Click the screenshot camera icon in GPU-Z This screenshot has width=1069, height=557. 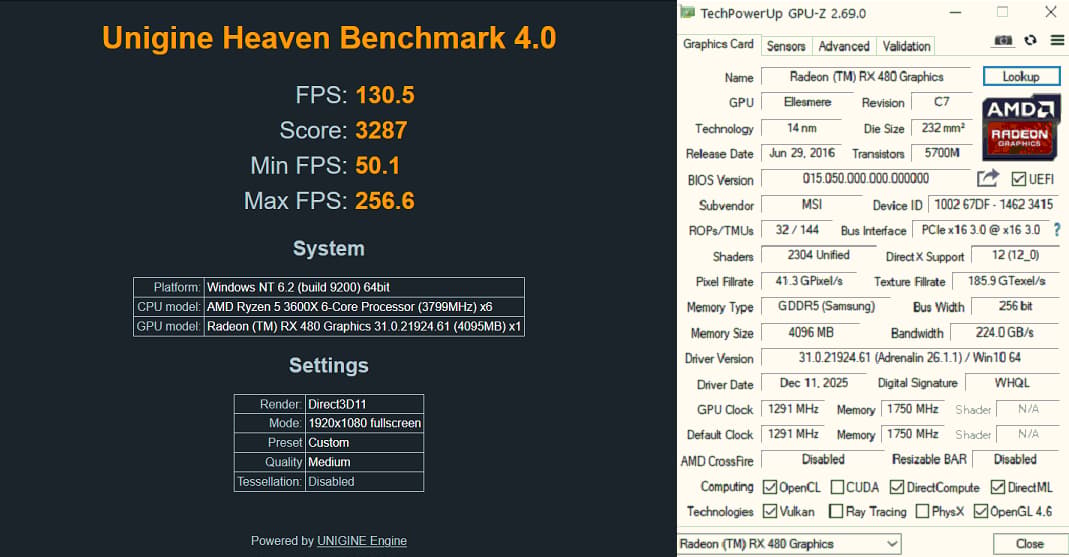[1003, 40]
